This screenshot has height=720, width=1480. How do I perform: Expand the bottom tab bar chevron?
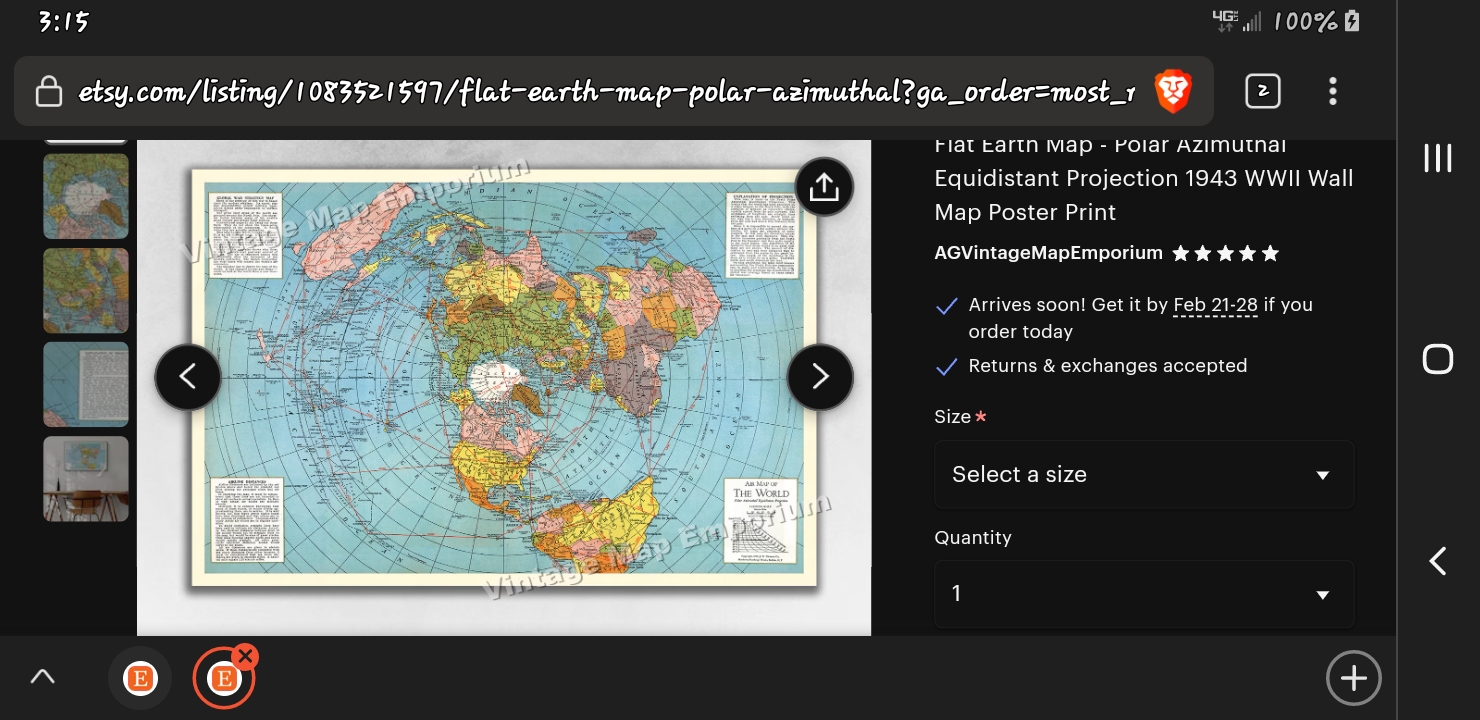coord(42,677)
